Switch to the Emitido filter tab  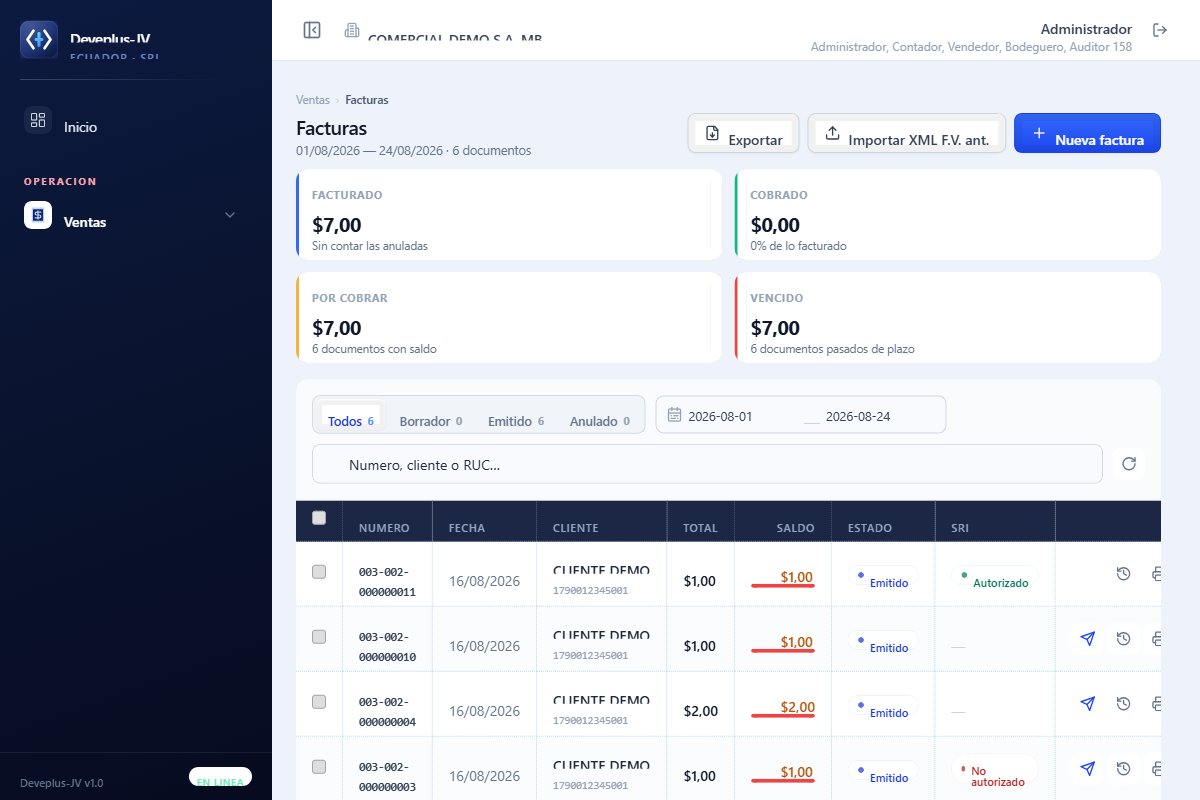516,421
